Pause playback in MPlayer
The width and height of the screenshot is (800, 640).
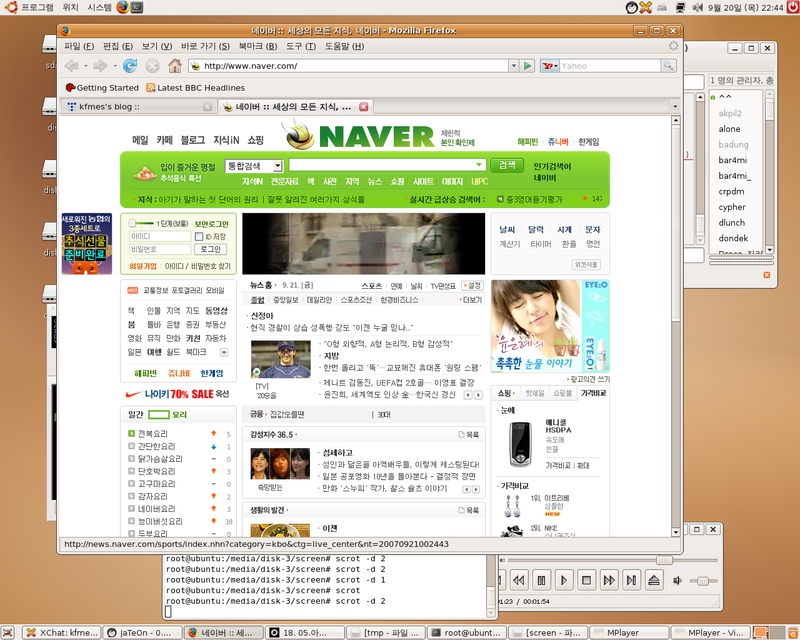point(541,580)
